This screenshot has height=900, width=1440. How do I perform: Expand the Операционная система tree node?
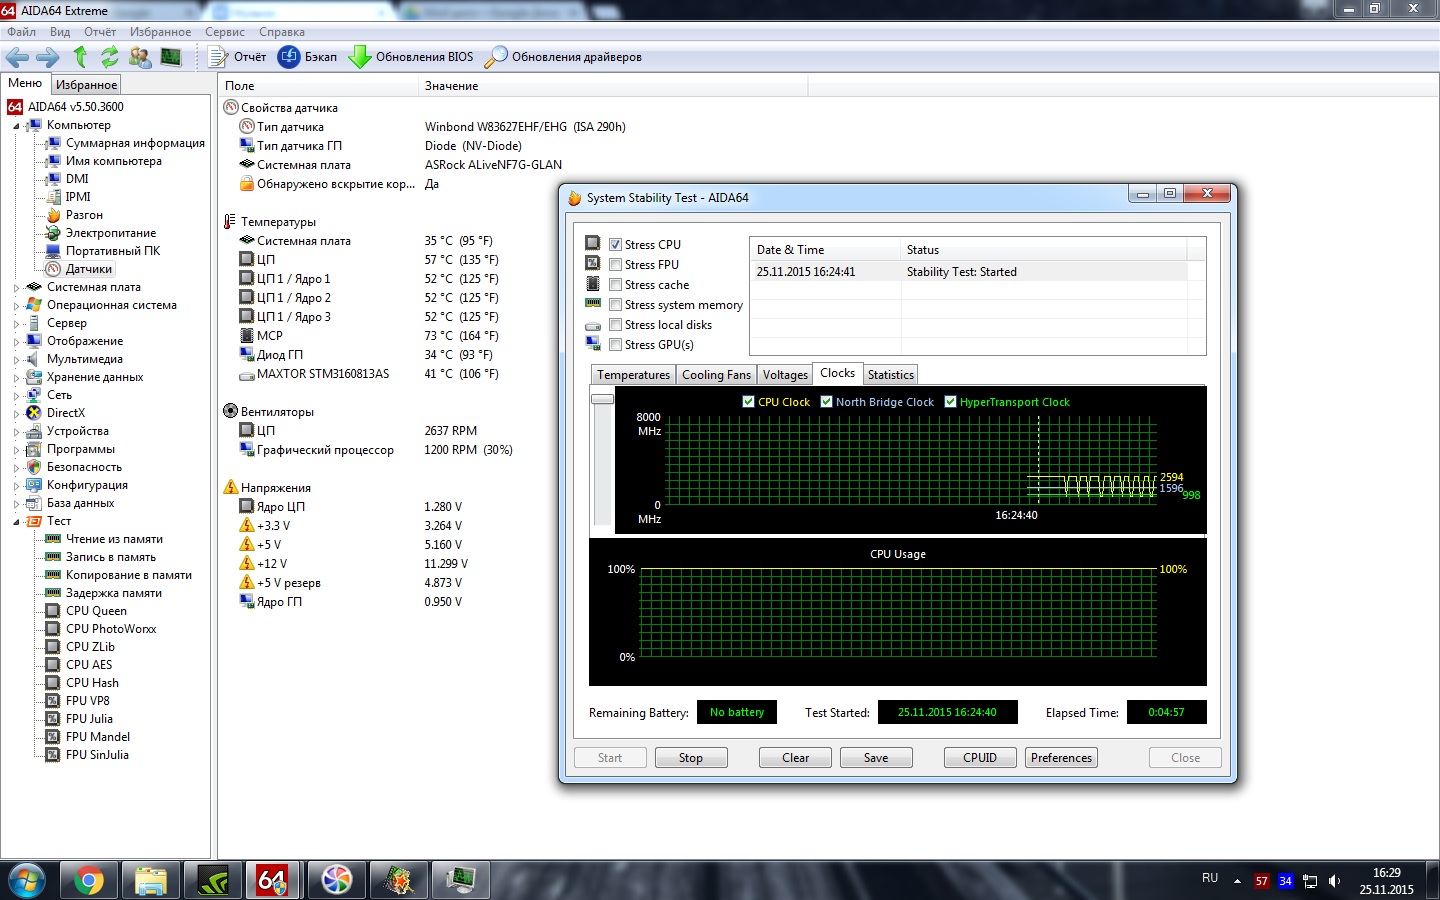click(x=16, y=306)
